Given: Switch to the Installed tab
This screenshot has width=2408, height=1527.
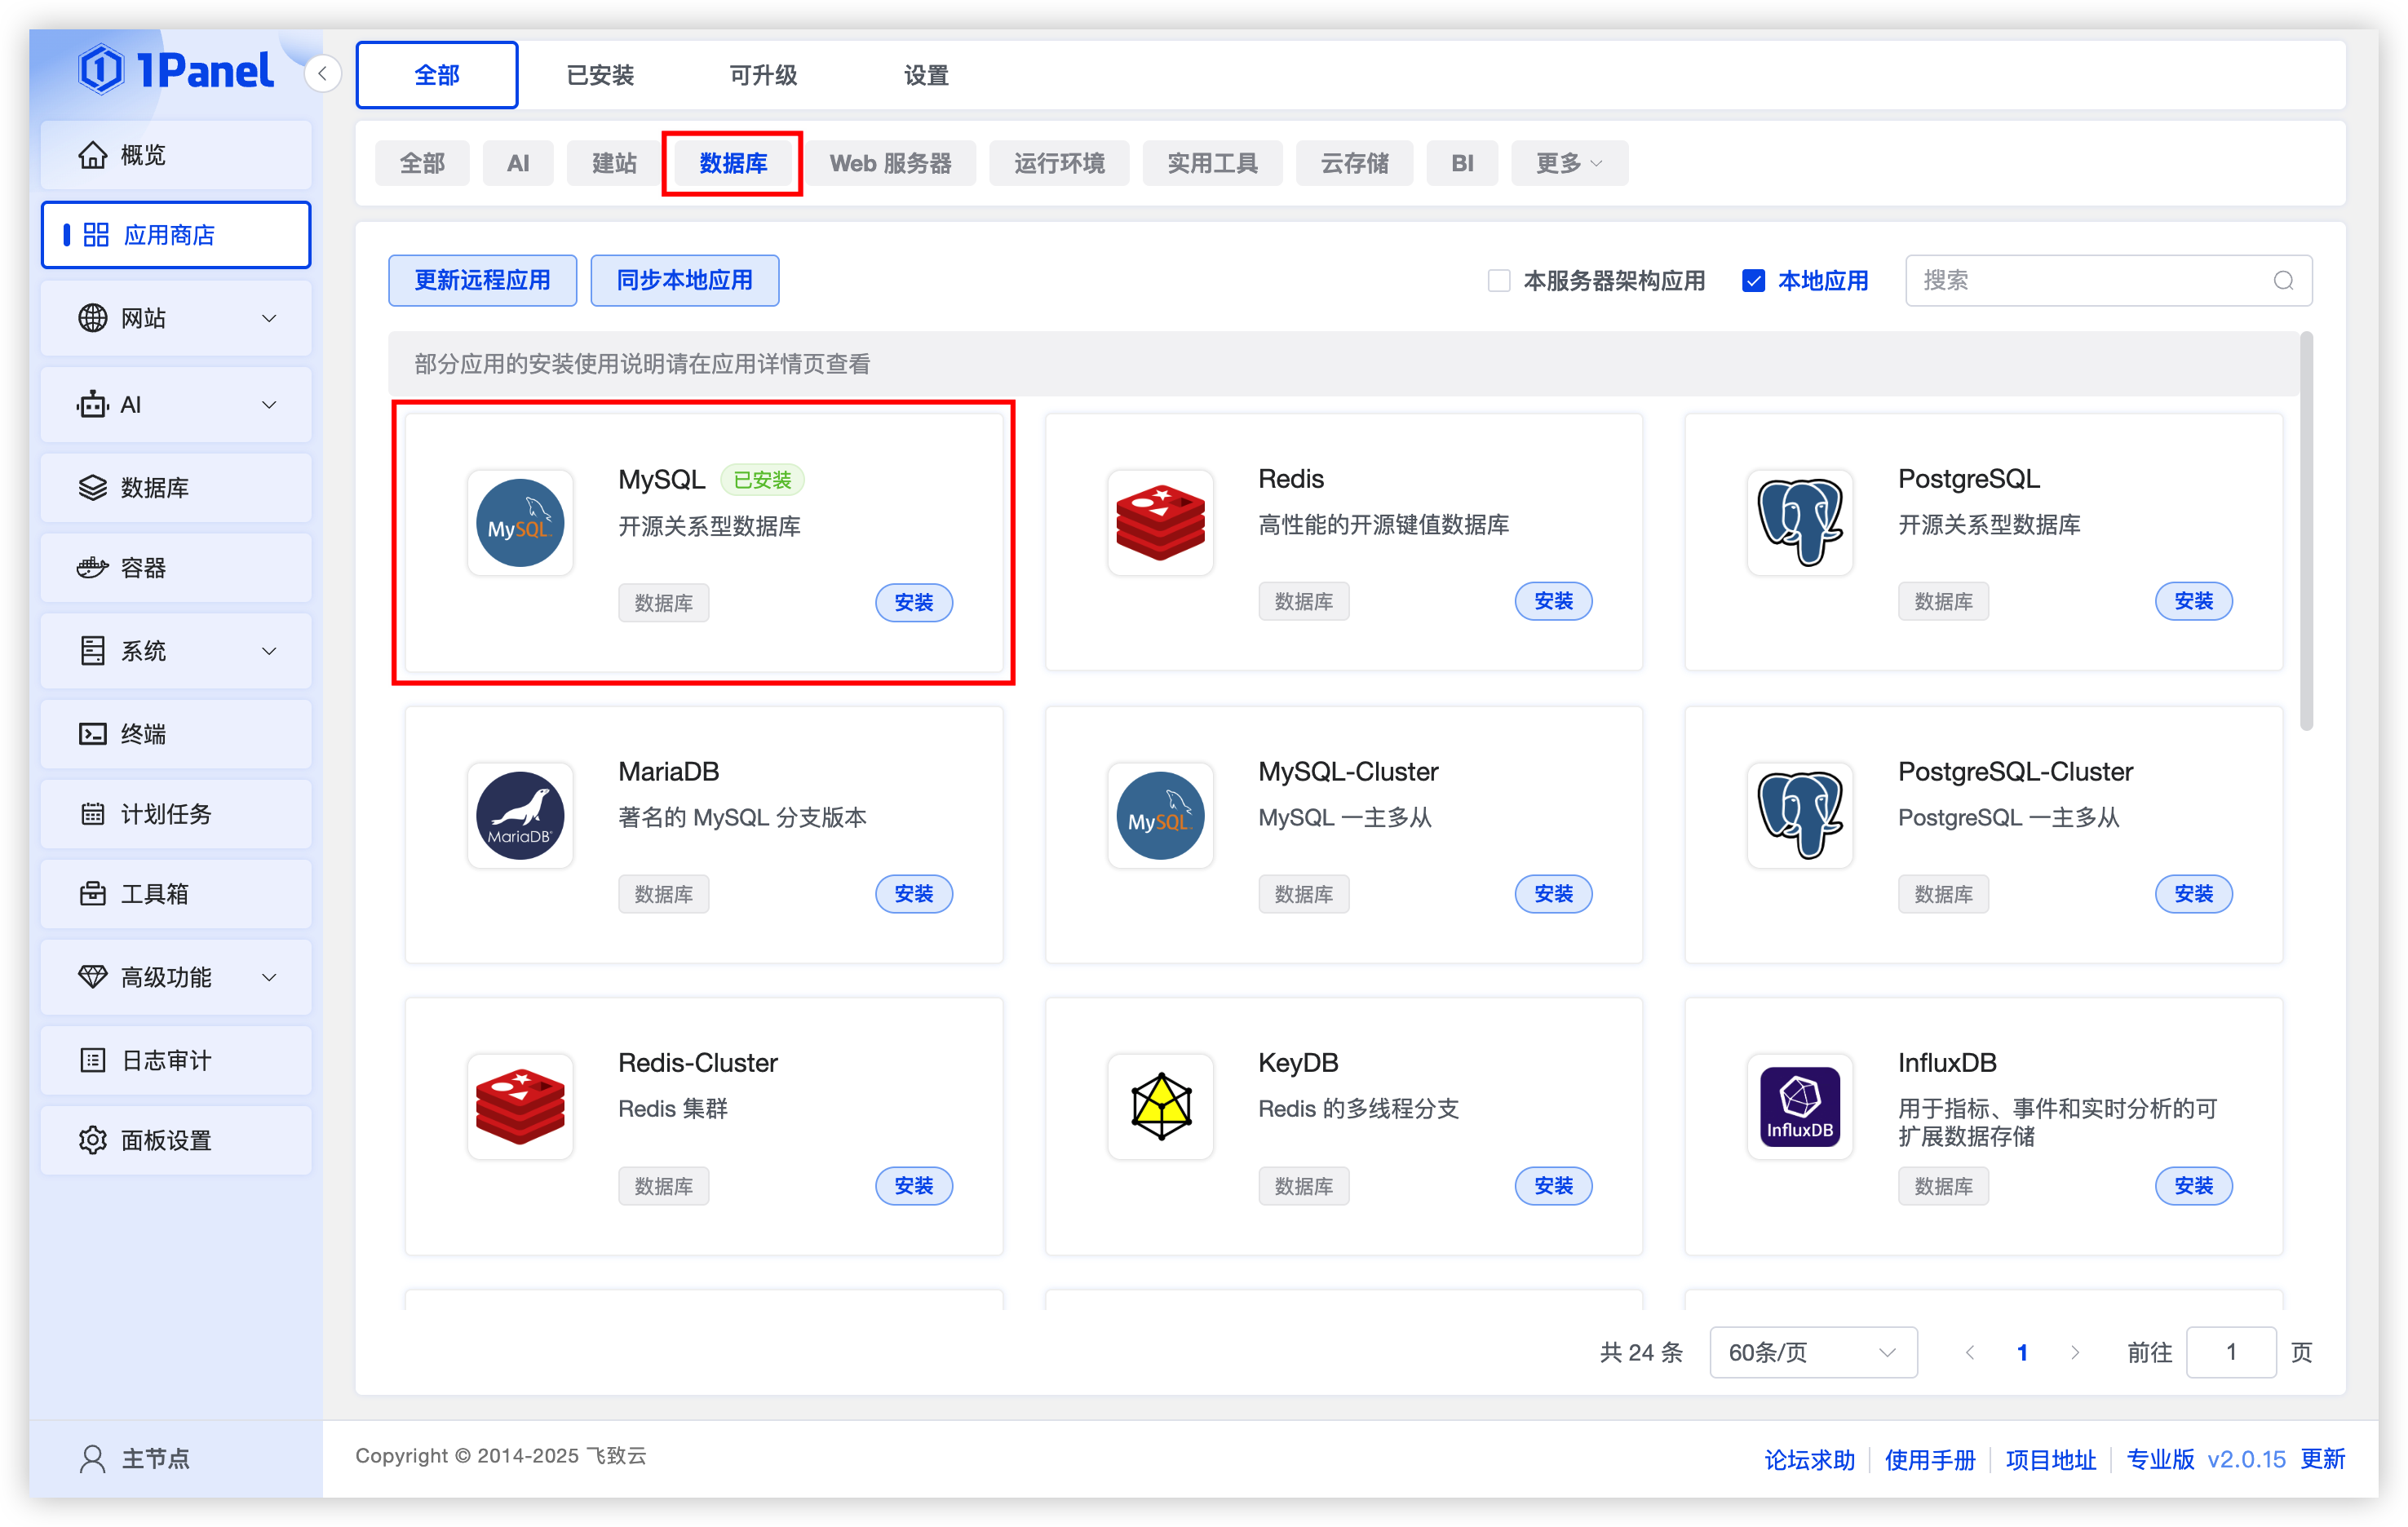Looking at the screenshot, I should tap(600, 76).
